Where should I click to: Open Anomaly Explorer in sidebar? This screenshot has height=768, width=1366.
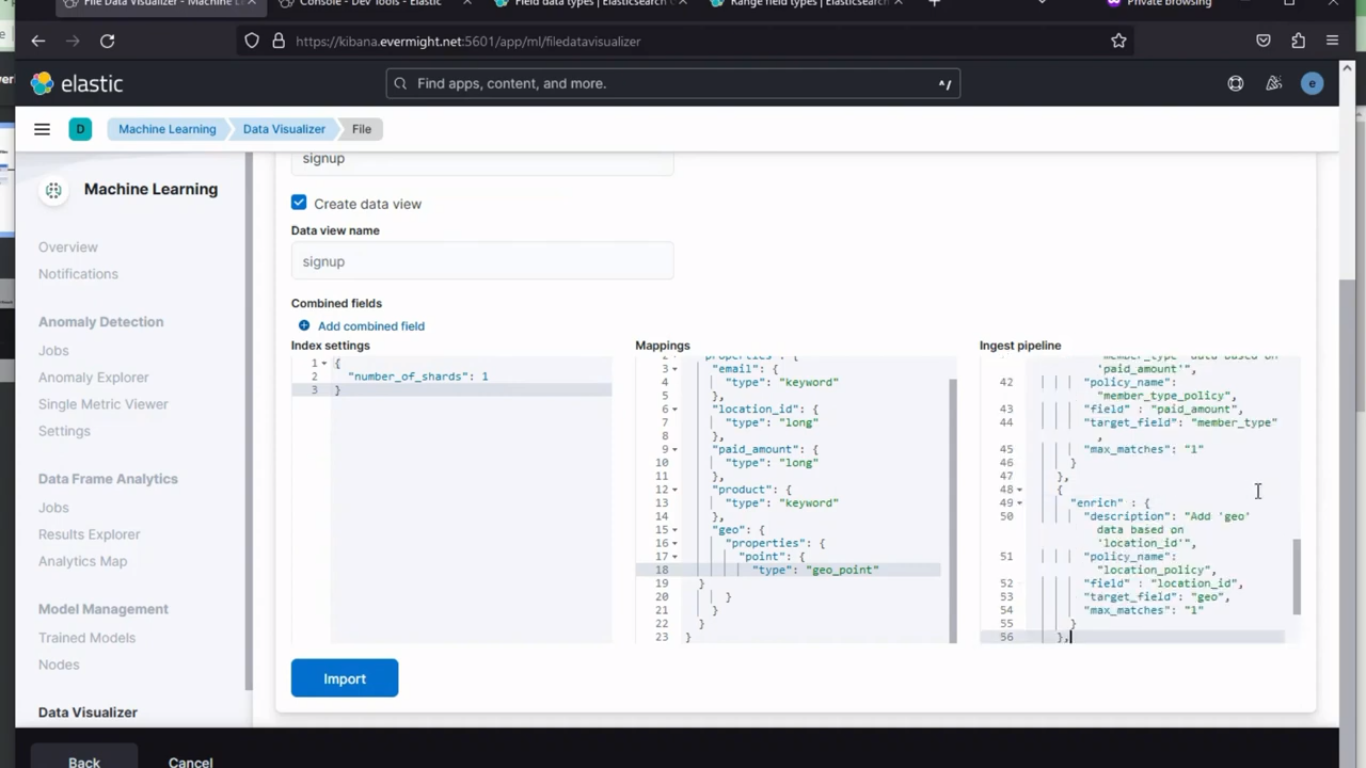93,377
